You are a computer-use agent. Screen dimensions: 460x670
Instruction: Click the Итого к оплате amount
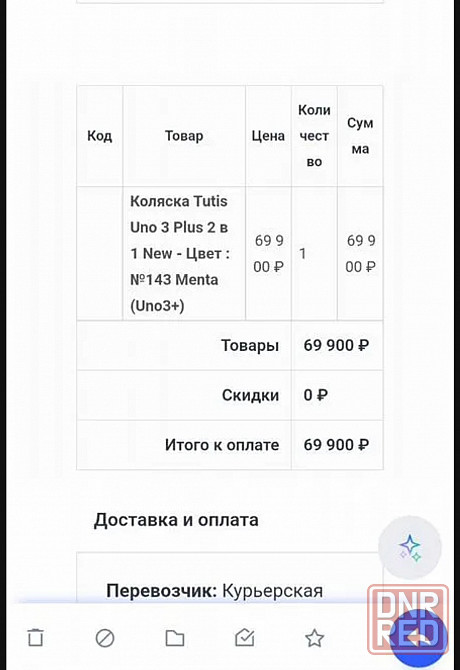pos(336,445)
